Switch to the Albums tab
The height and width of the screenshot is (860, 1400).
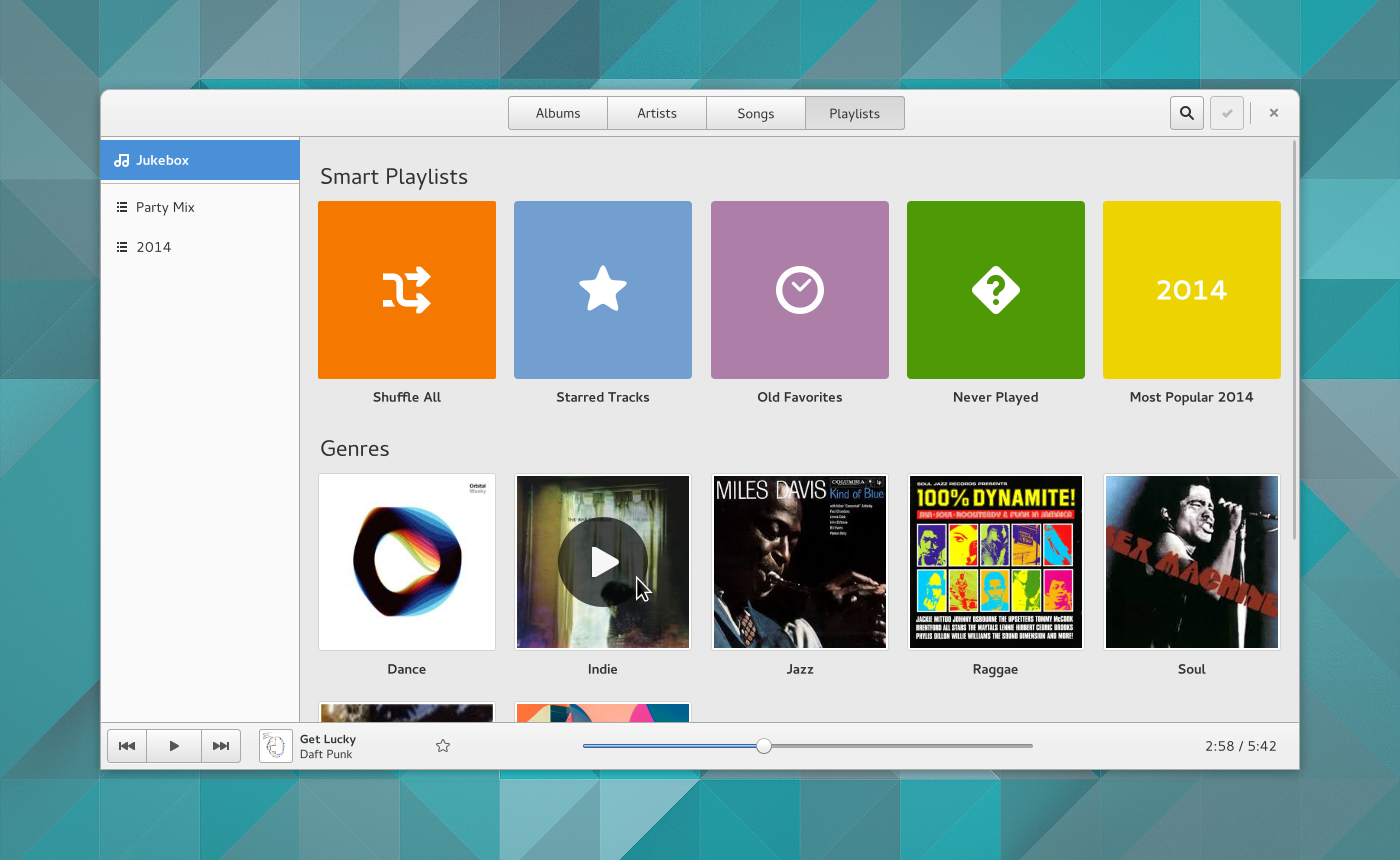pyautogui.click(x=558, y=113)
